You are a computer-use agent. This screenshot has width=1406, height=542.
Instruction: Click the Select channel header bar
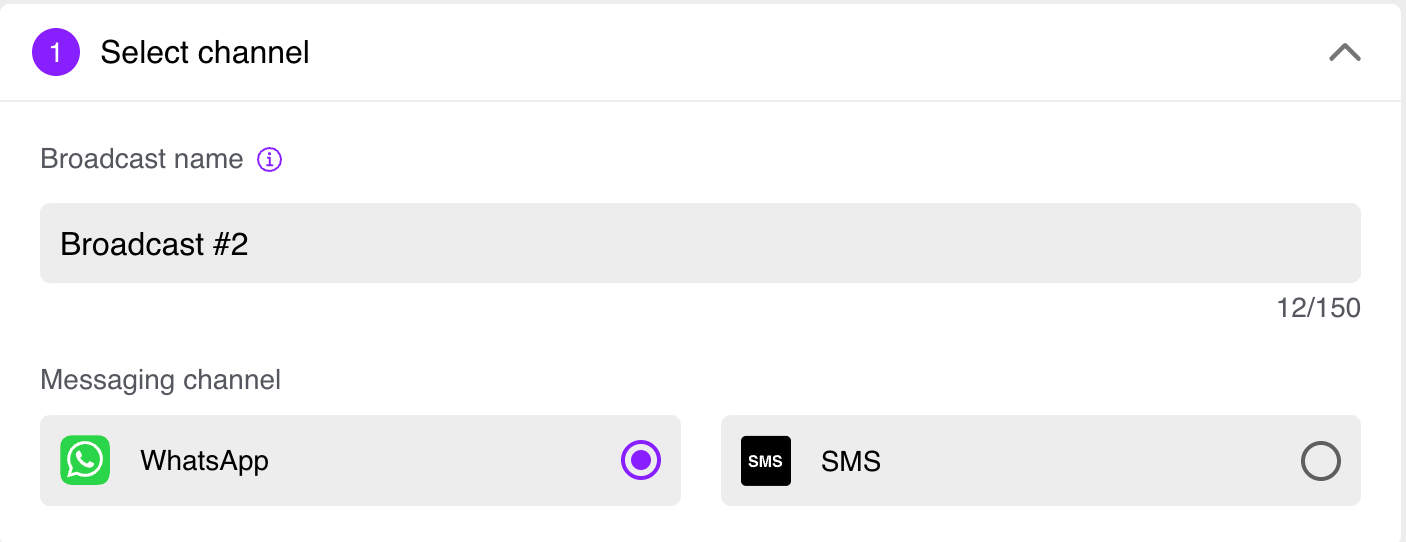tap(700, 52)
